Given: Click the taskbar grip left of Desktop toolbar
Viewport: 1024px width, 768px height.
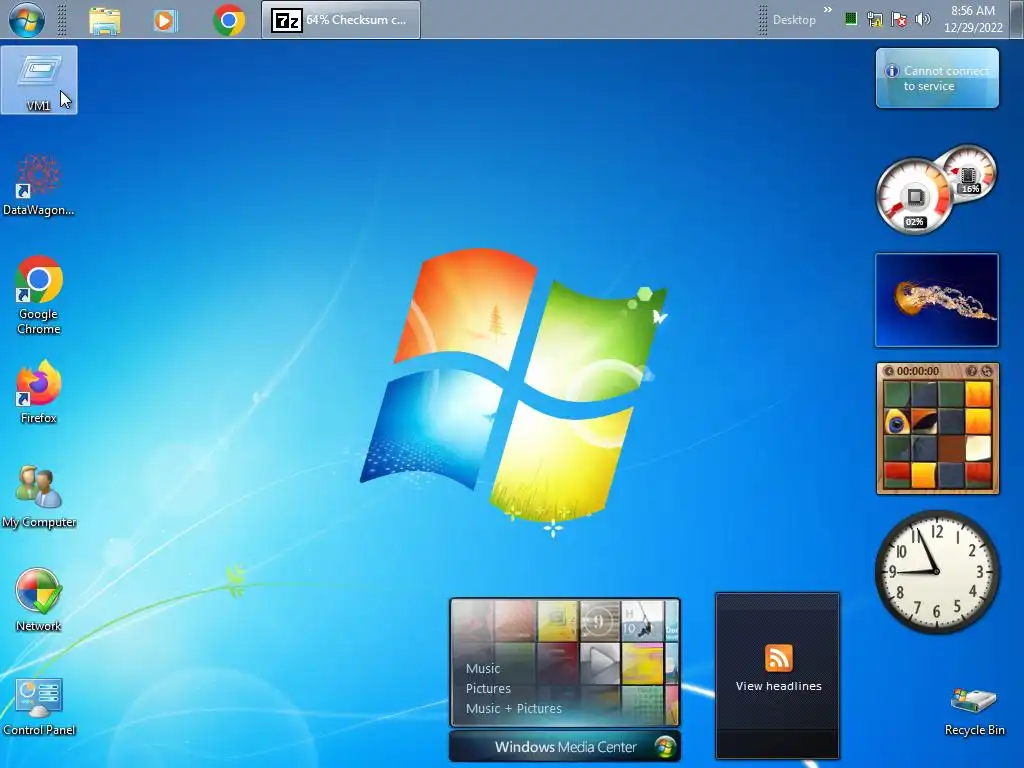Looking at the screenshot, I should (x=762, y=20).
